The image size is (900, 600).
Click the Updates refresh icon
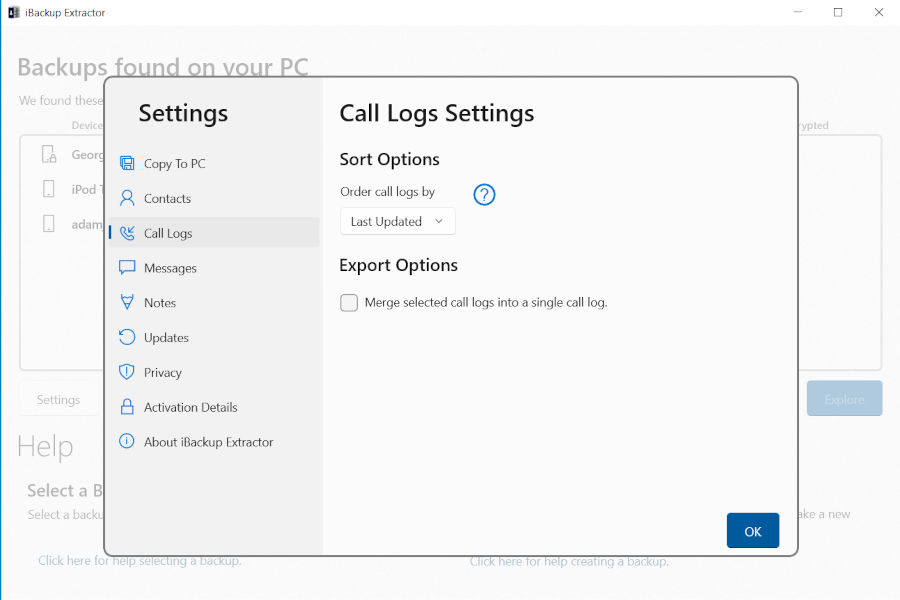point(127,337)
